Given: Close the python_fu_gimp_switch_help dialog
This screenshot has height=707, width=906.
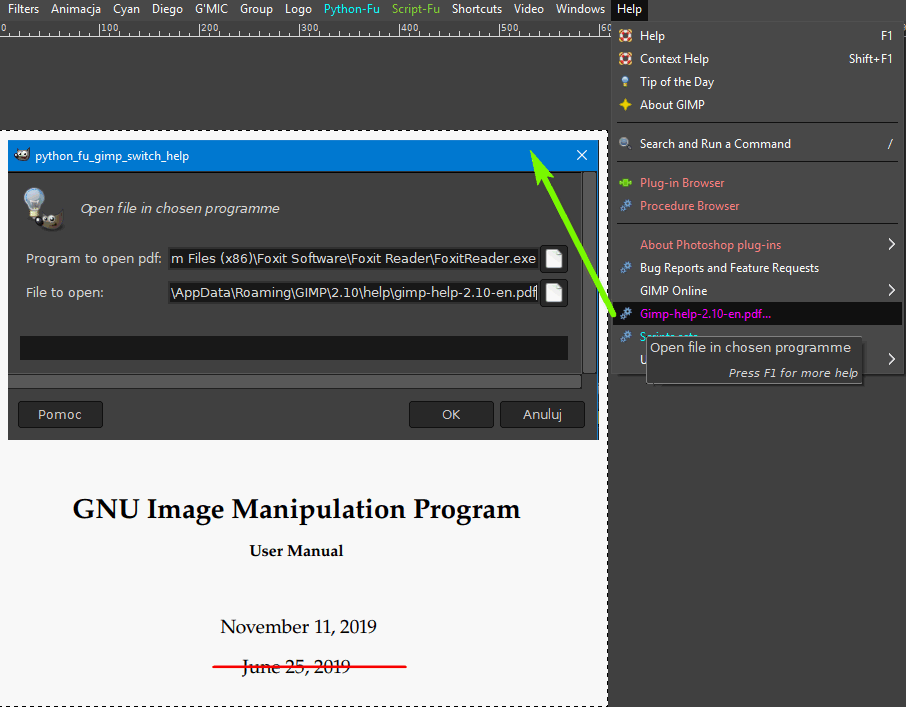Looking at the screenshot, I should 582,155.
